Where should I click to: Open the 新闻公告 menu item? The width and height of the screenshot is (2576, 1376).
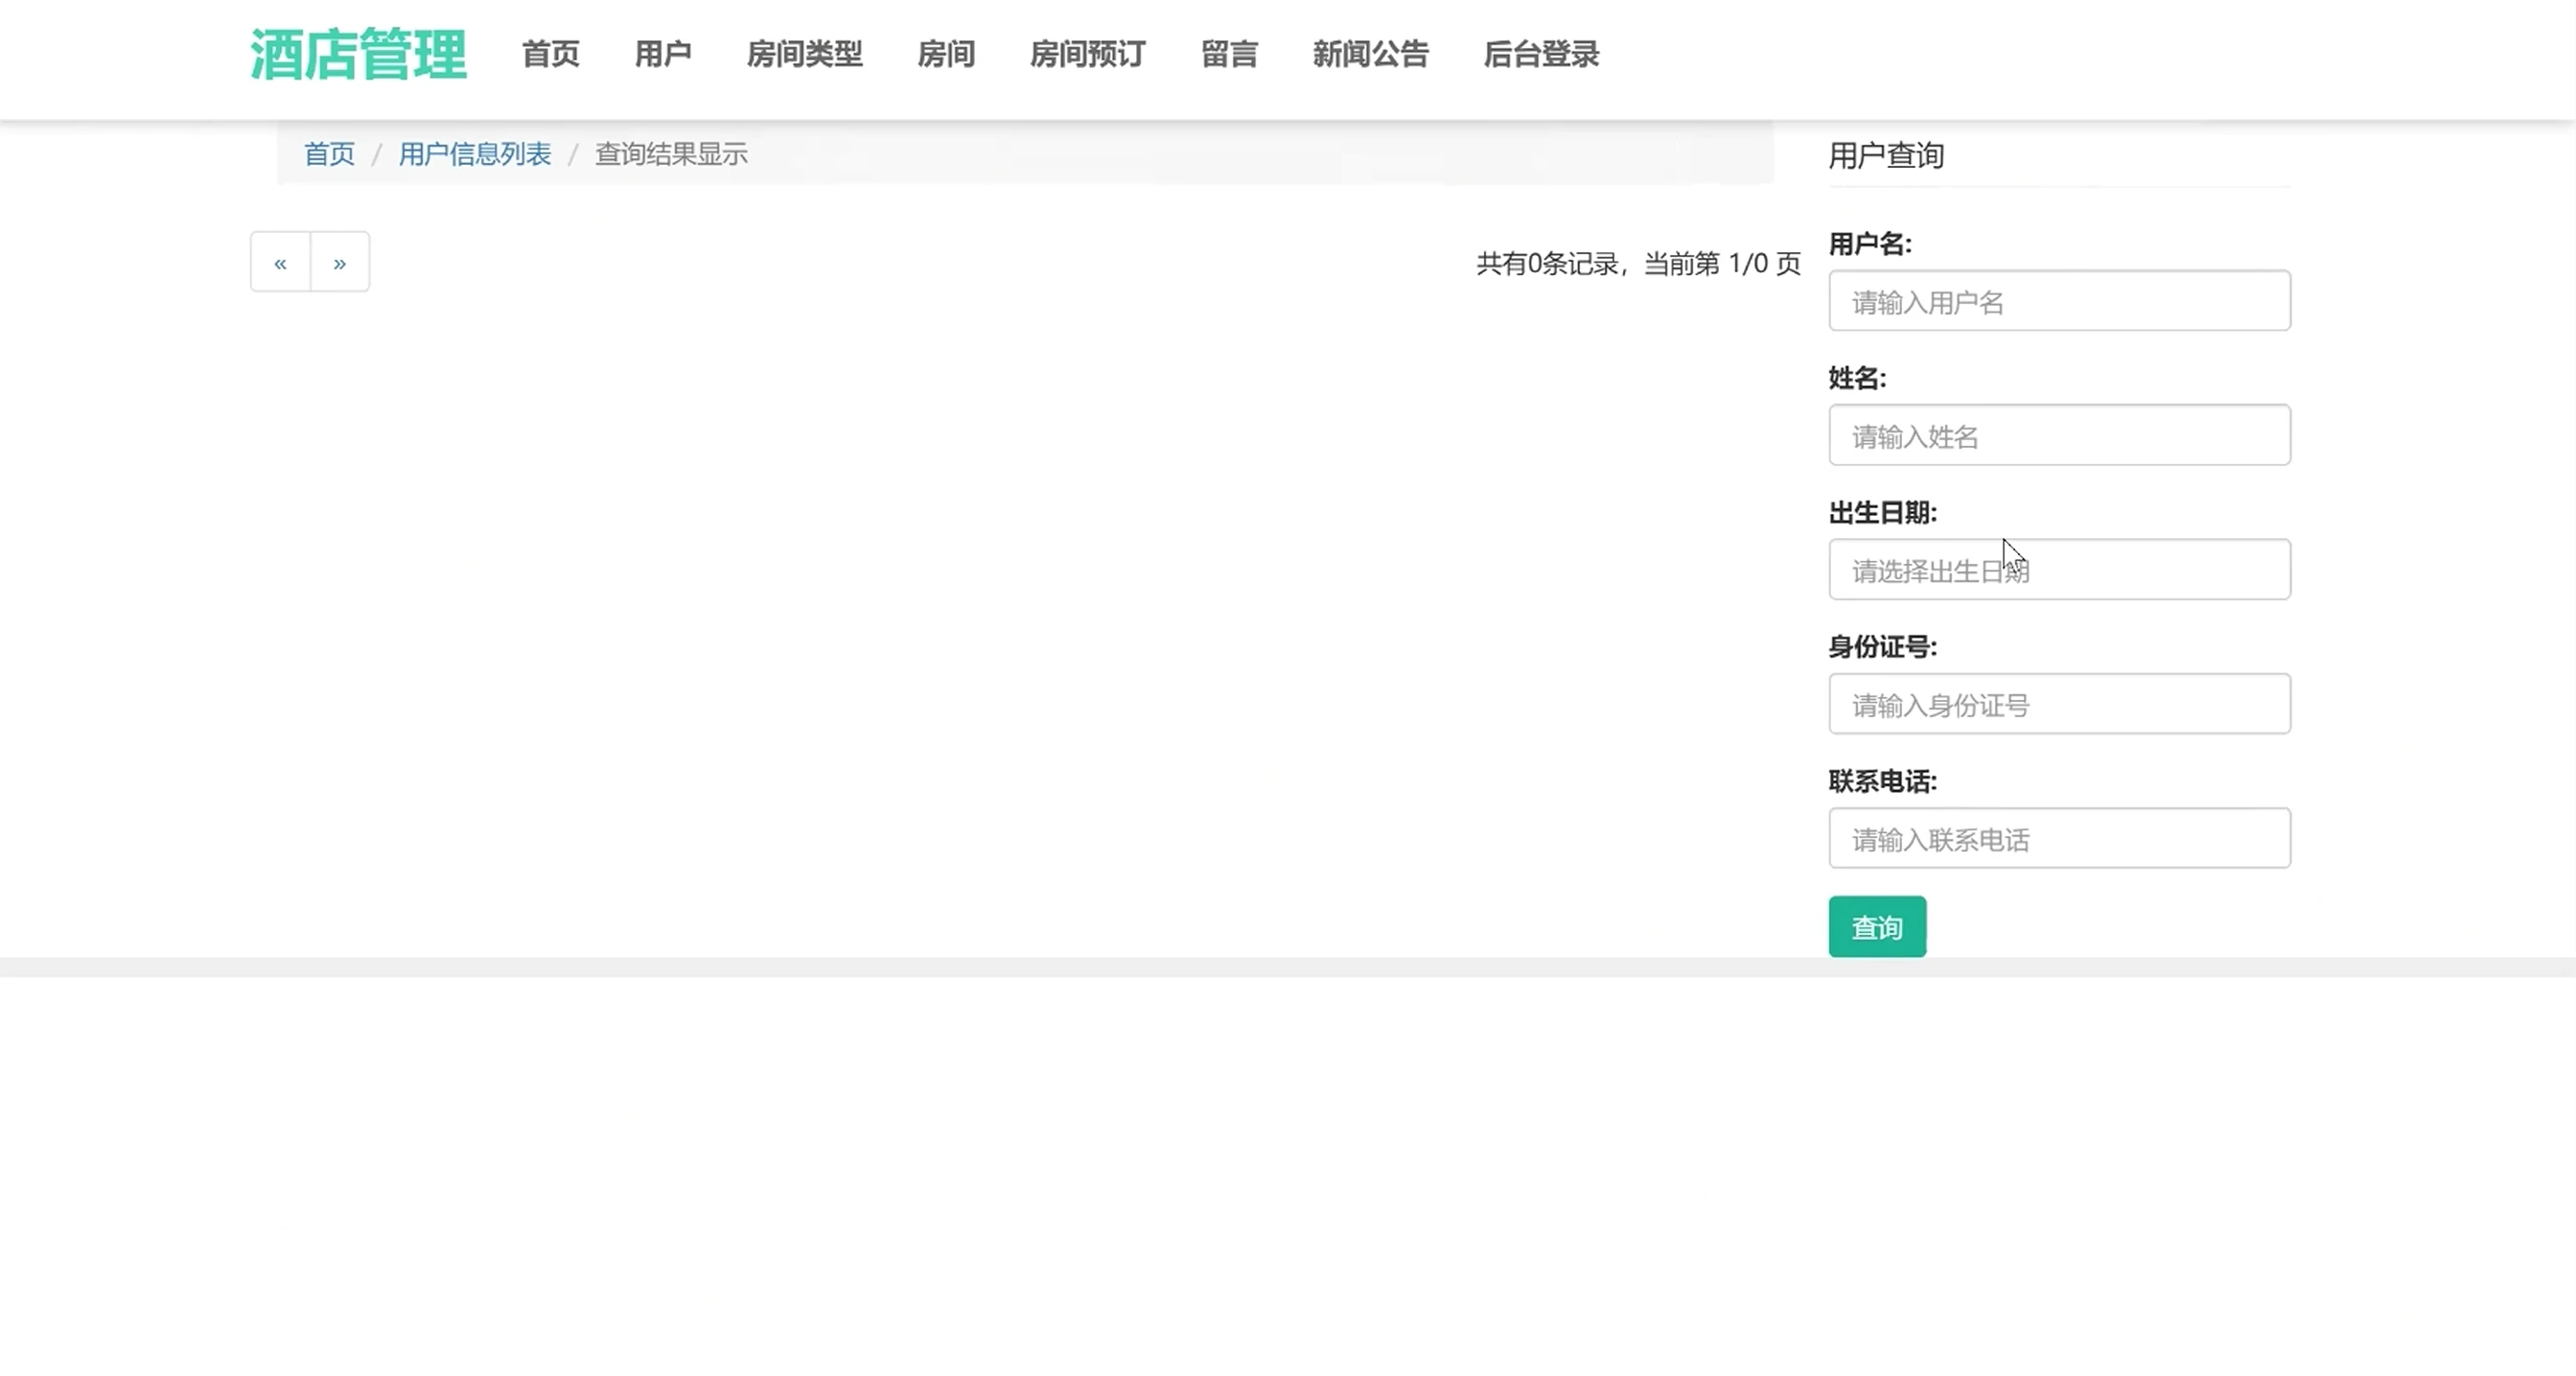(x=1370, y=54)
